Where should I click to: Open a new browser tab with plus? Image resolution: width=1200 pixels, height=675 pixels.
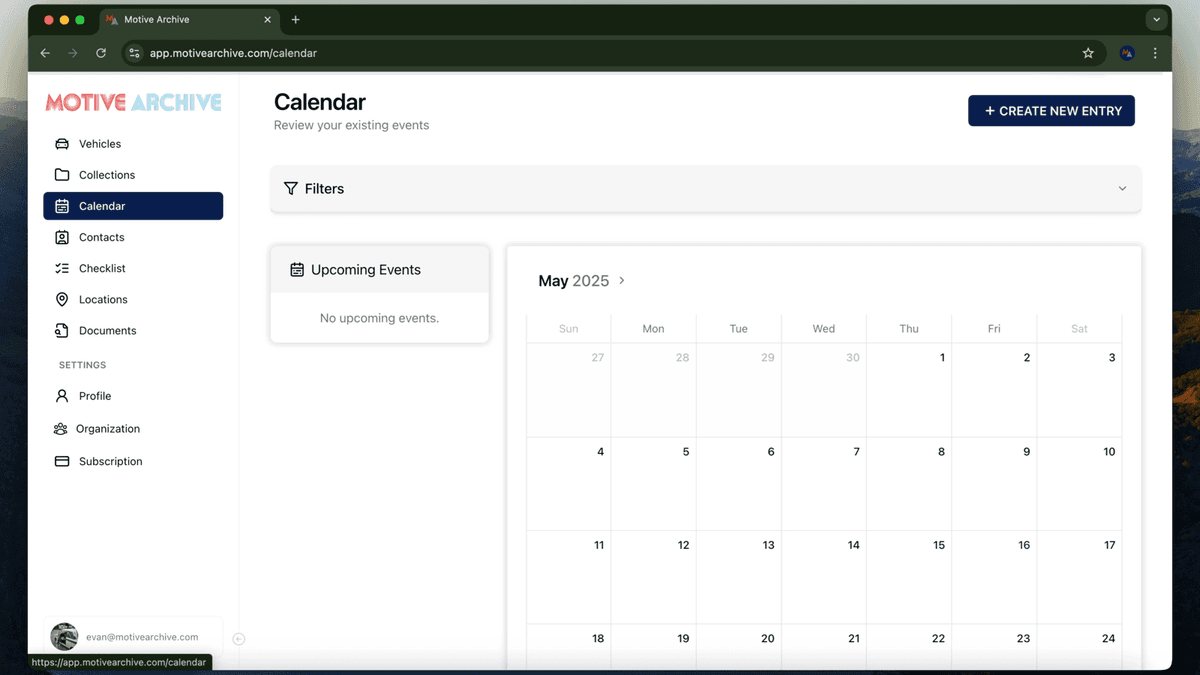pyautogui.click(x=296, y=20)
